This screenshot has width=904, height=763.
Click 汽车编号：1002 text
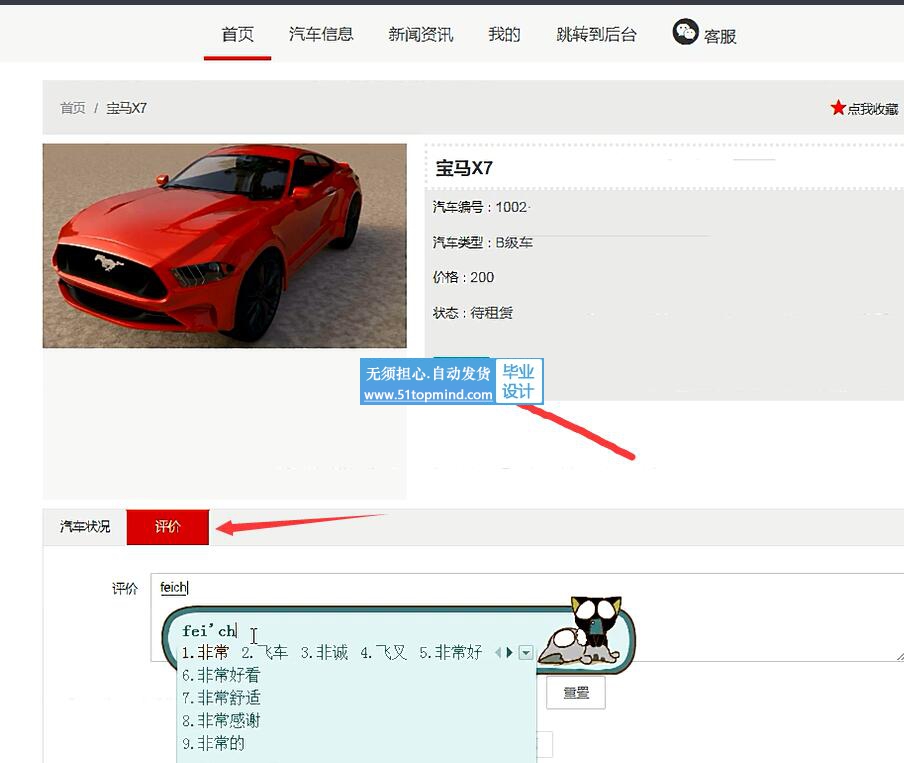coord(480,207)
